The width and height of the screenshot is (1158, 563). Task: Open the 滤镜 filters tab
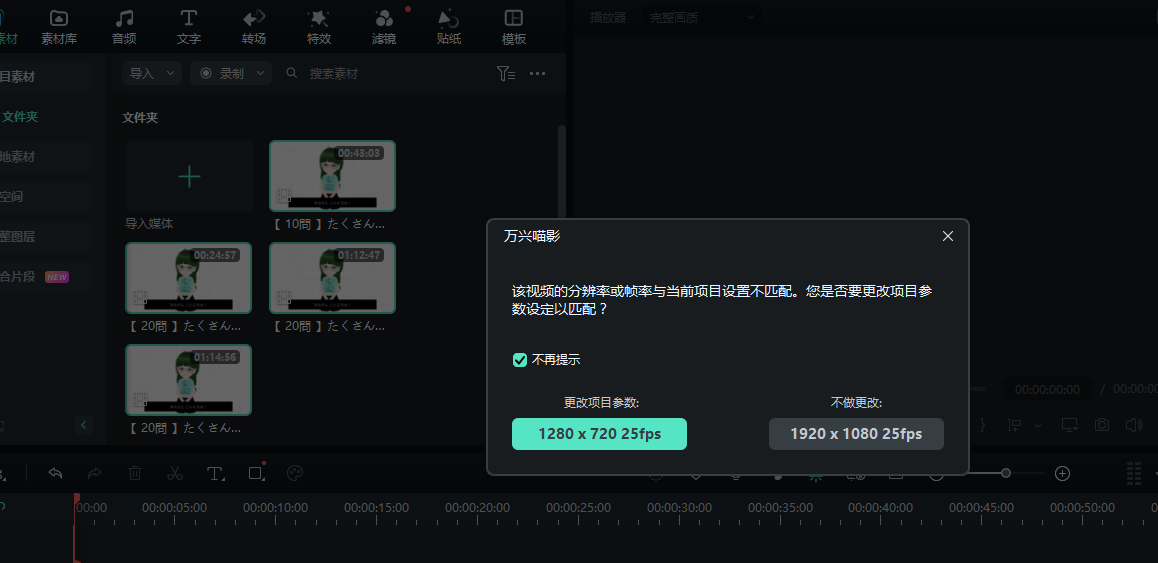point(384,27)
